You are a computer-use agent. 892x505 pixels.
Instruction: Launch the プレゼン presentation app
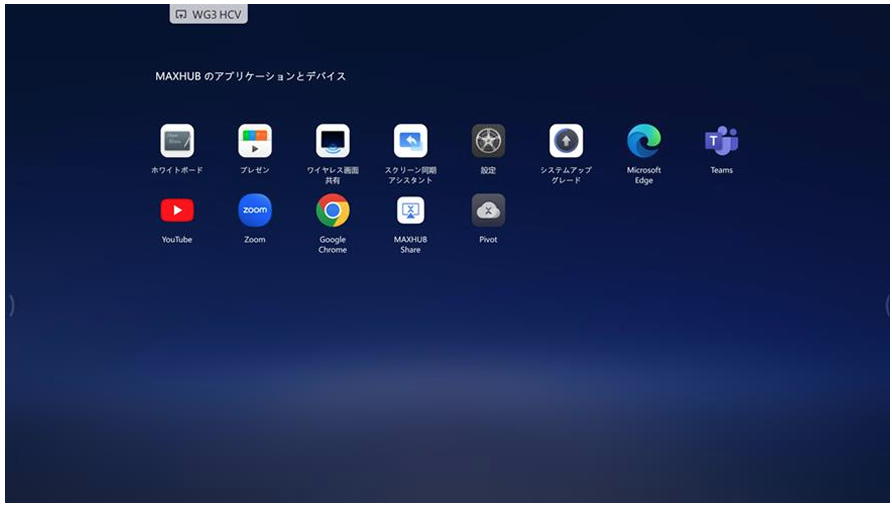[255, 140]
